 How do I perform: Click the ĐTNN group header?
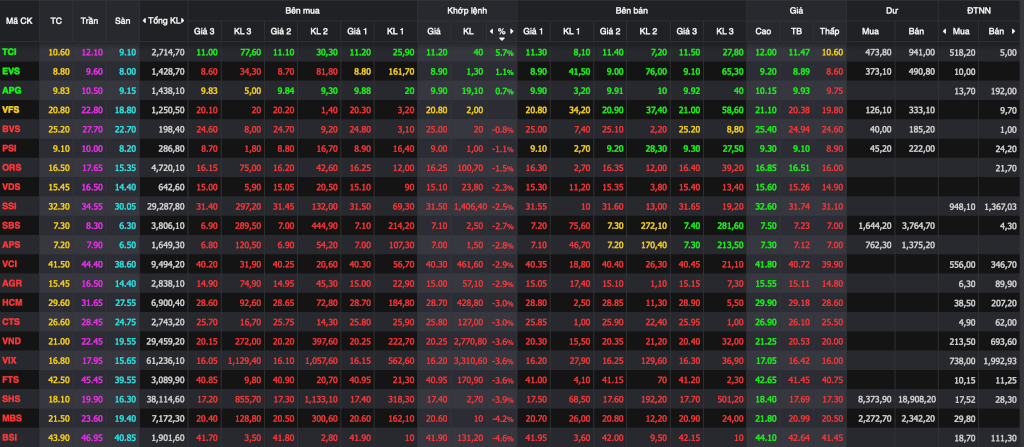coord(980,10)
